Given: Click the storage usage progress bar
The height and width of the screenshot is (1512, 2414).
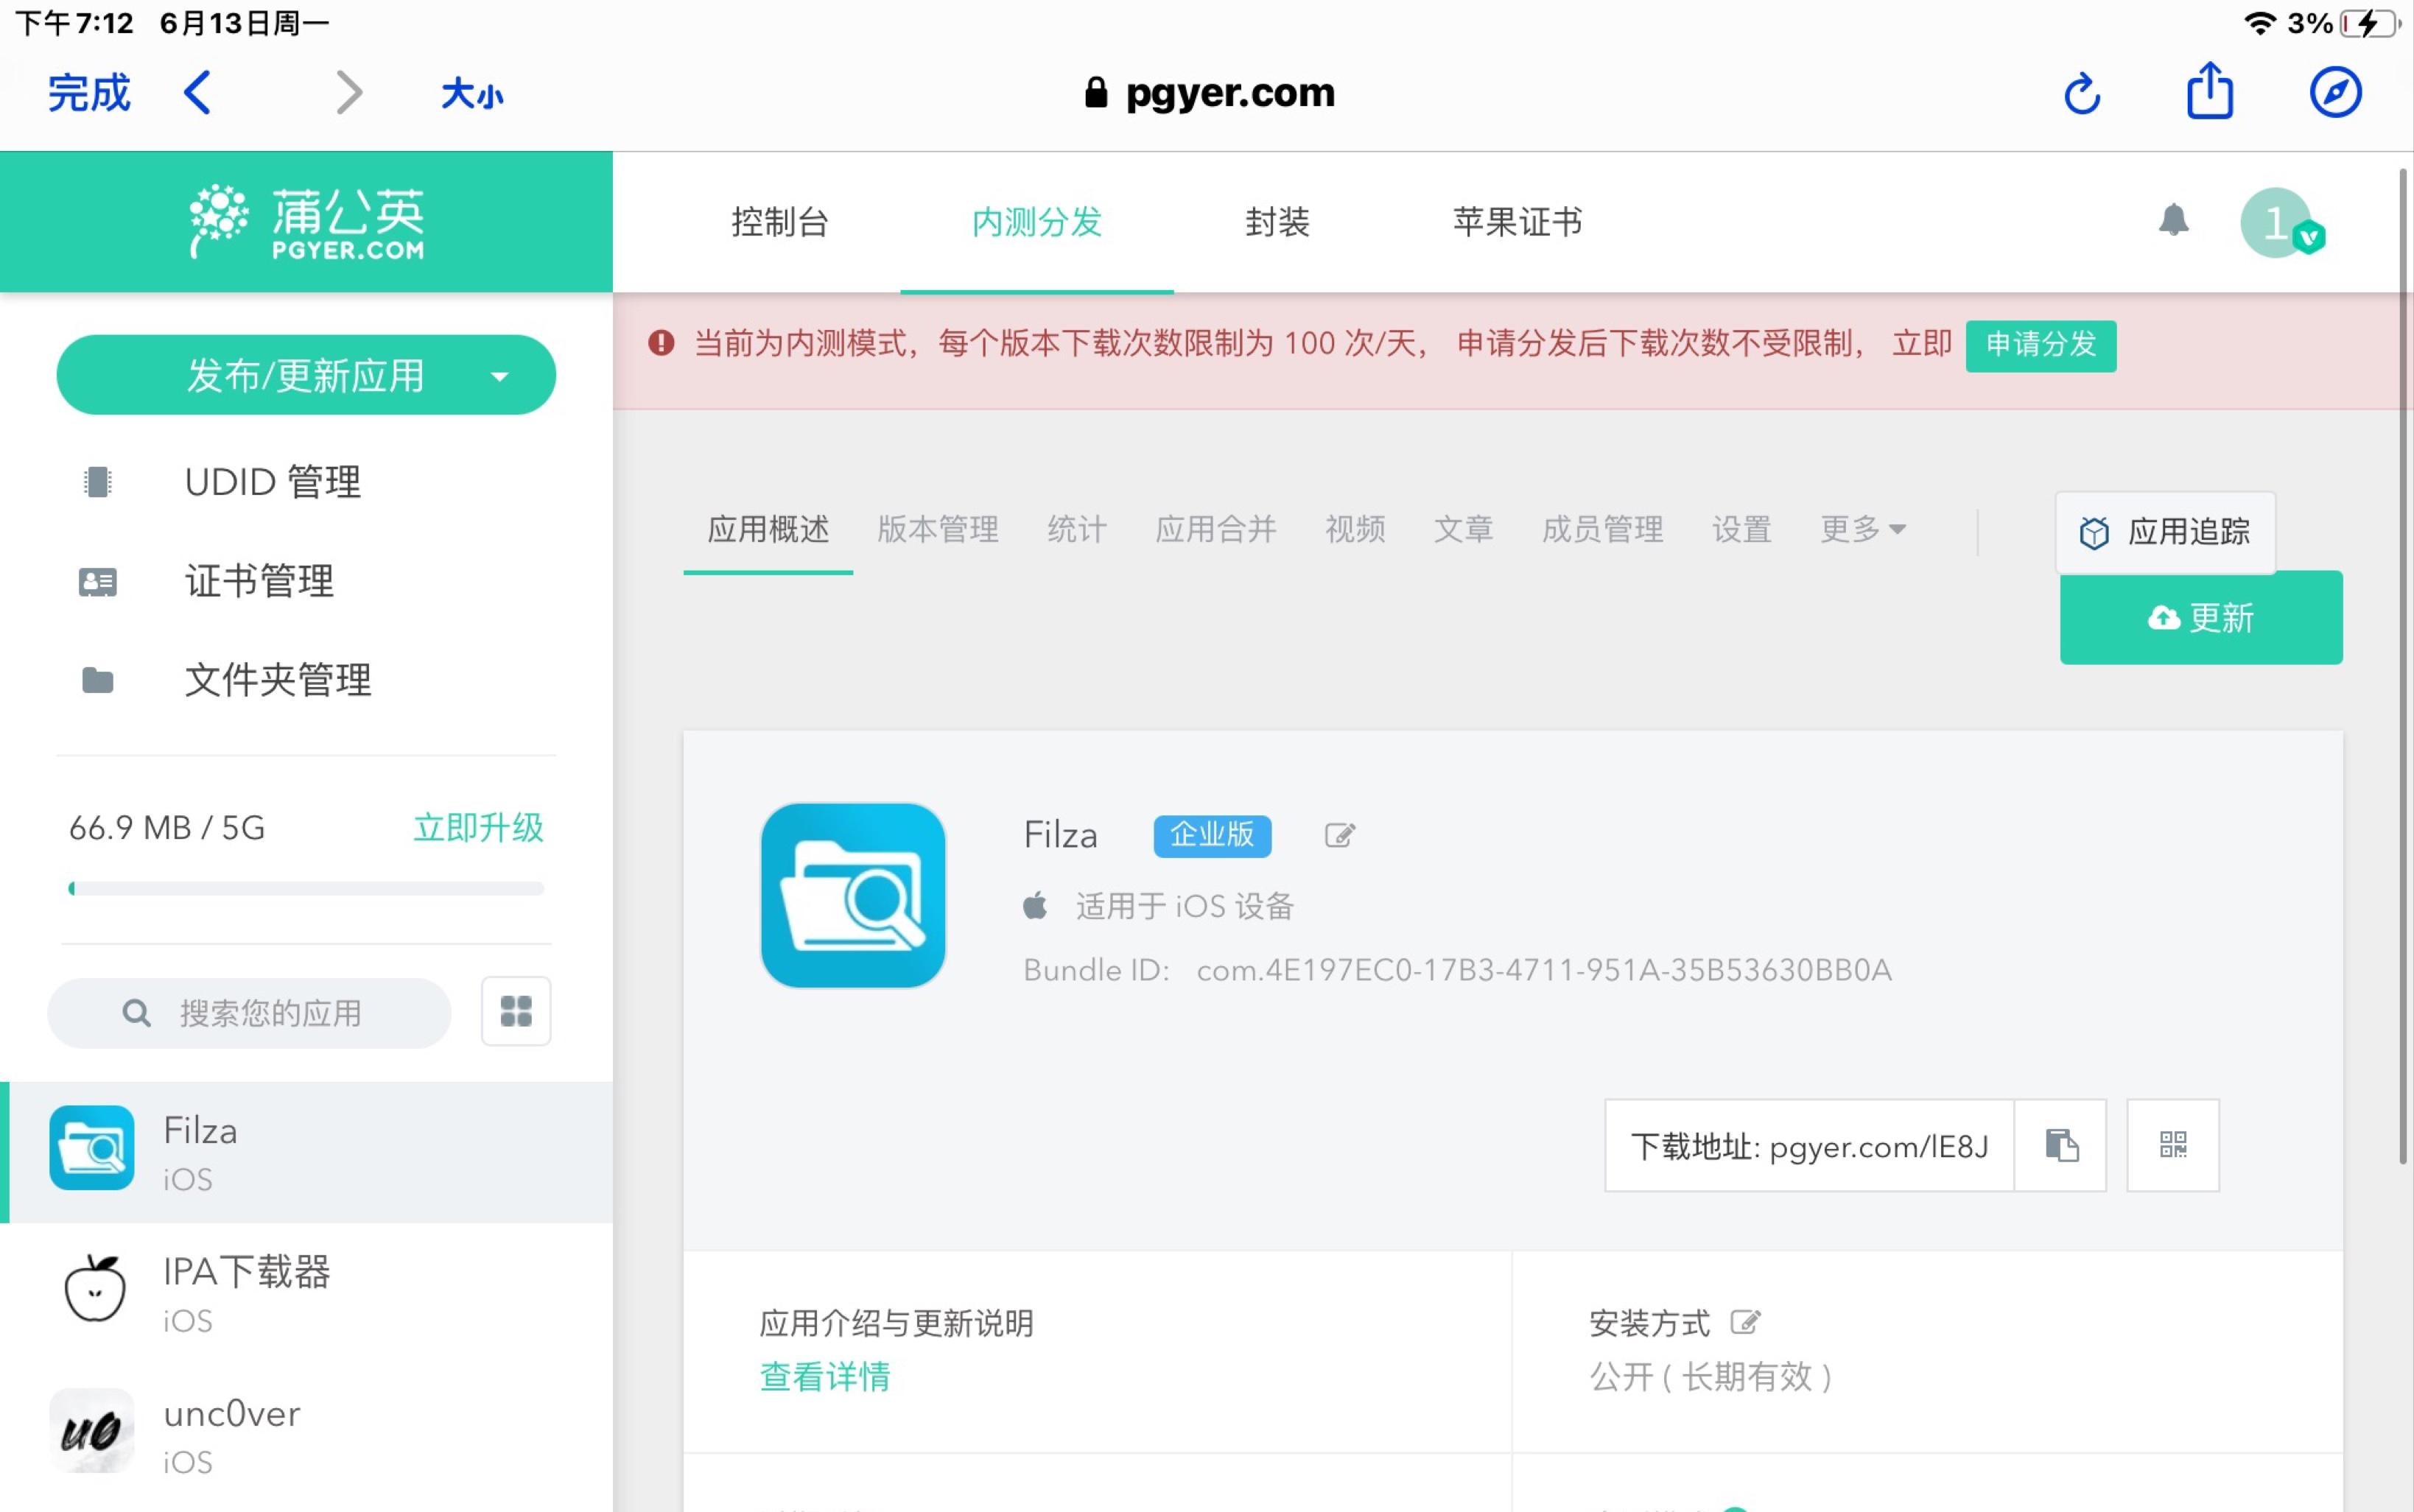Looking at the screenshot, I should (306, 888).
